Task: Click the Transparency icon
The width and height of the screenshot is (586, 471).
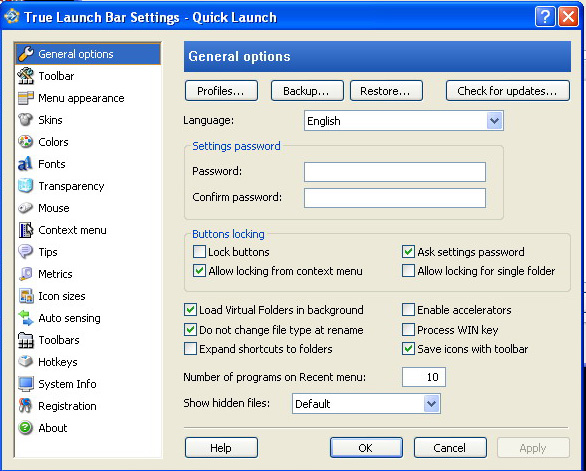Action: coord(26,186)
